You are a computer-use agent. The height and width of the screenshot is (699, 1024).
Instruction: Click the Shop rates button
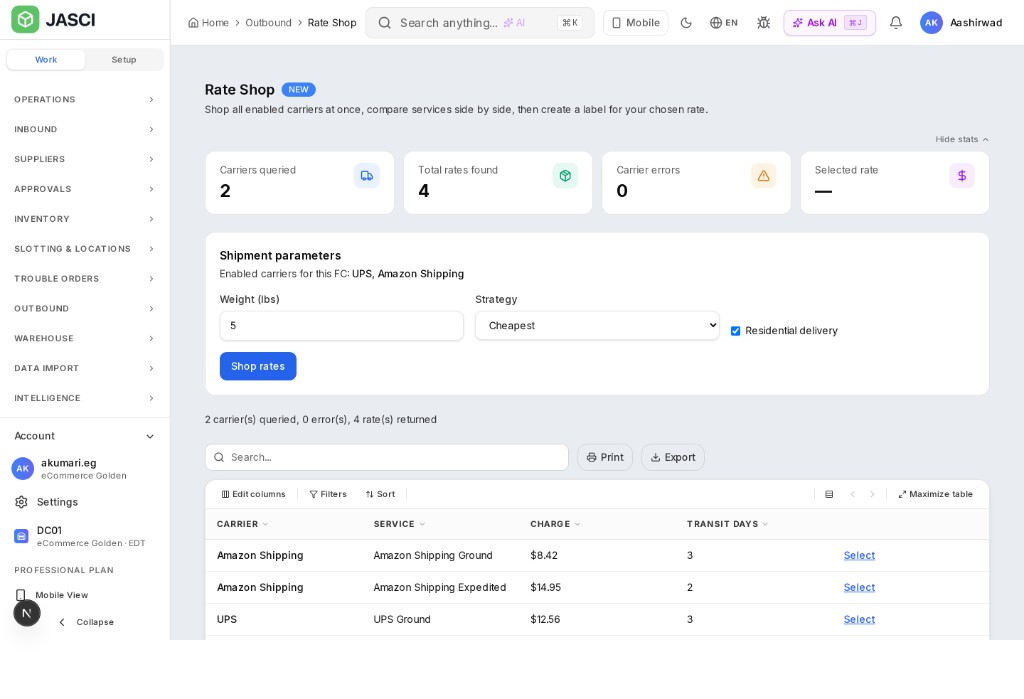(258, 366)
